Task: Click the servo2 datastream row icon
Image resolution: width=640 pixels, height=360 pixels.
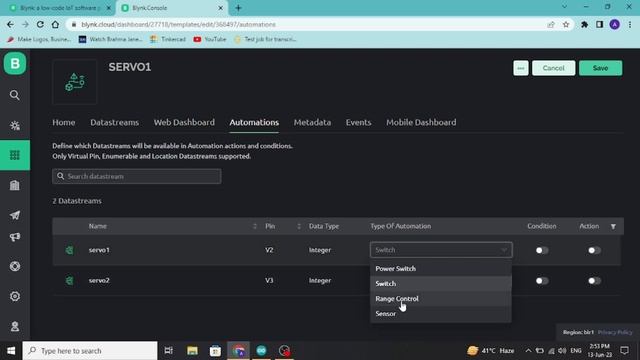Action: (70, 280)
